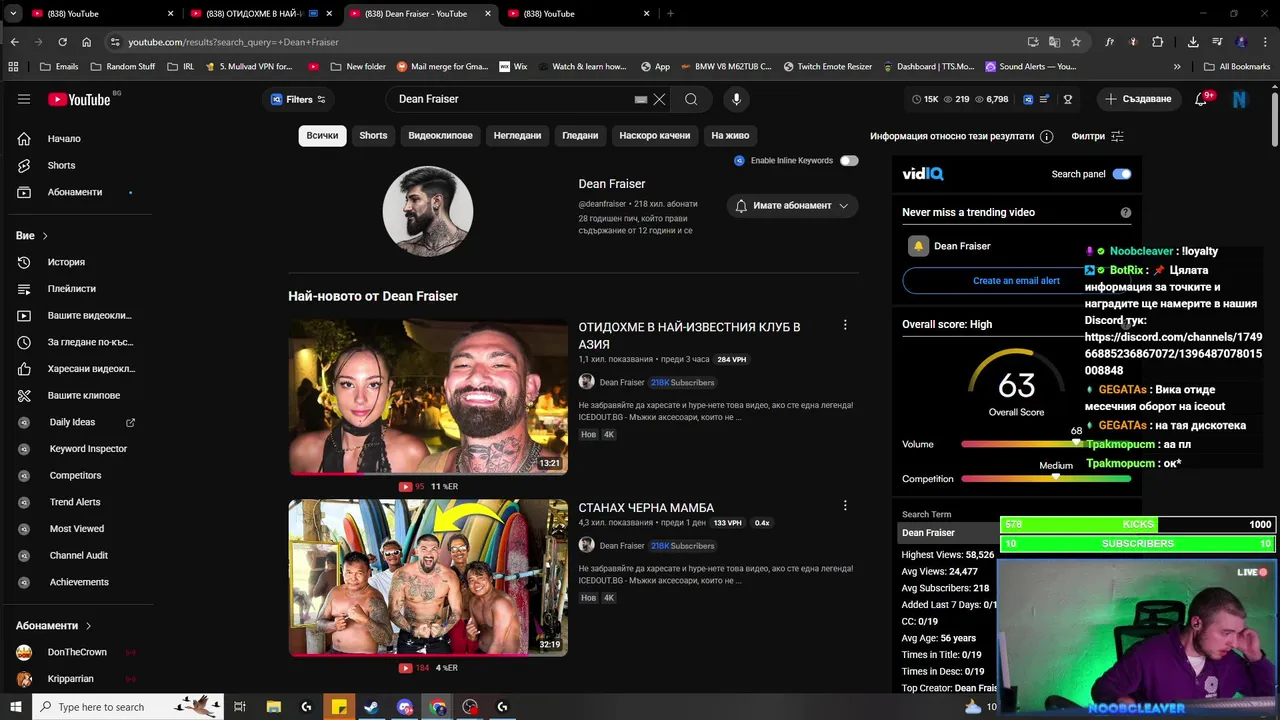Viewport: 1280px width, 720px height.
Task: Click the Windows search box on the taskbar
Action: (130, 707)
